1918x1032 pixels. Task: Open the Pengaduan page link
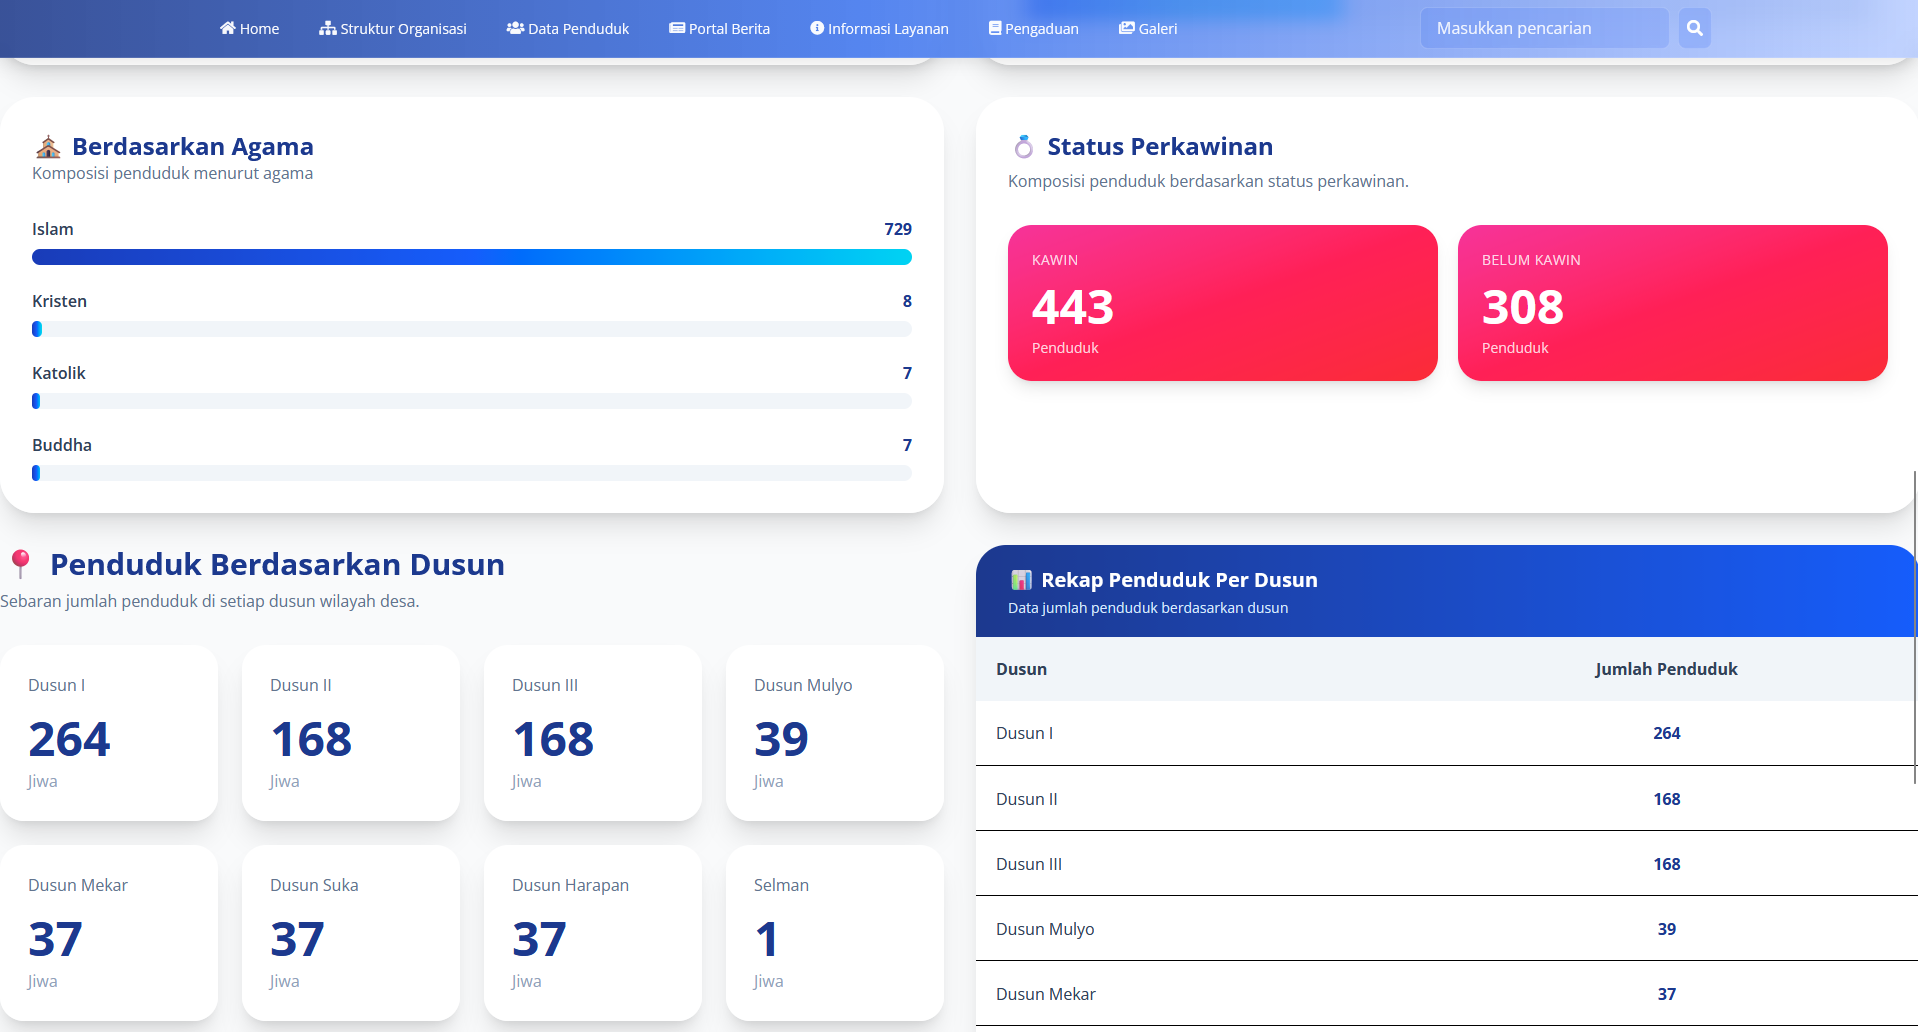coord(1034,28)
